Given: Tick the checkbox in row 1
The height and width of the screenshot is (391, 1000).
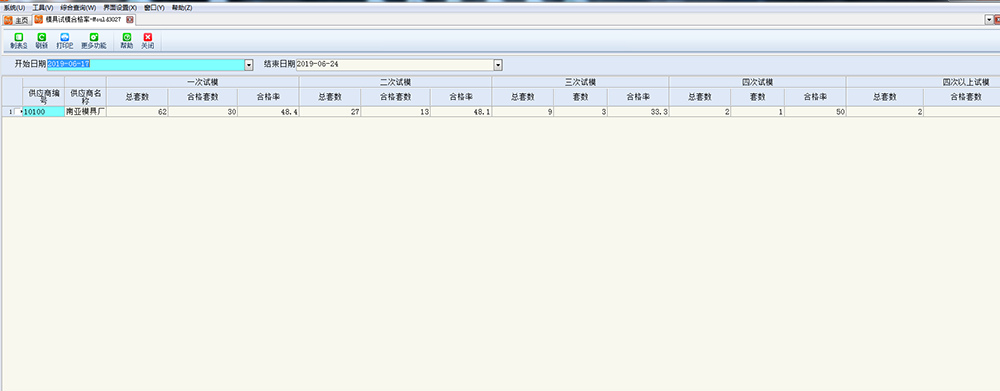Looking at the screenshot, I should [17, 112].
